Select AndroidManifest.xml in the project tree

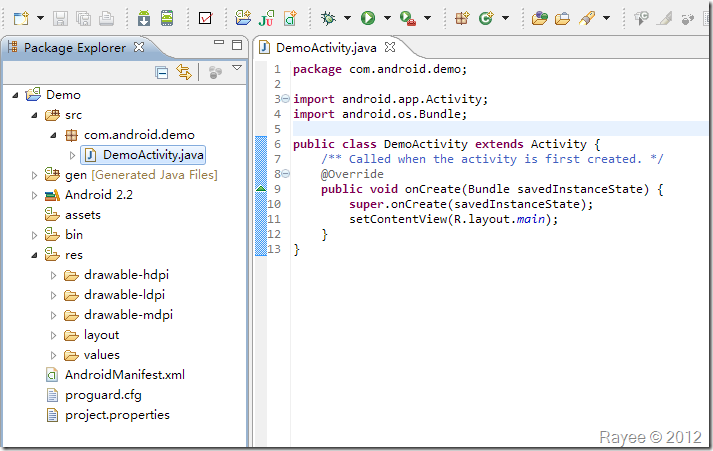click(125, 375)
